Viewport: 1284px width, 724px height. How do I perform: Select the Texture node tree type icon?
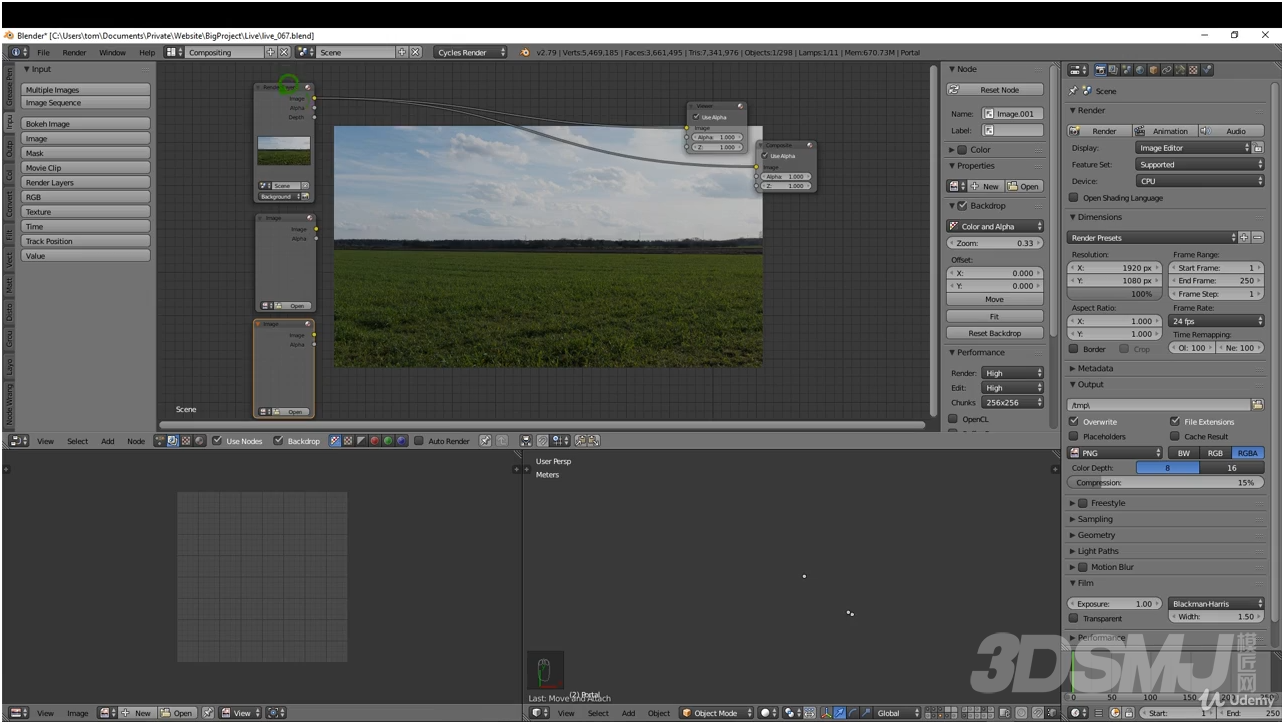coord(186,441)
